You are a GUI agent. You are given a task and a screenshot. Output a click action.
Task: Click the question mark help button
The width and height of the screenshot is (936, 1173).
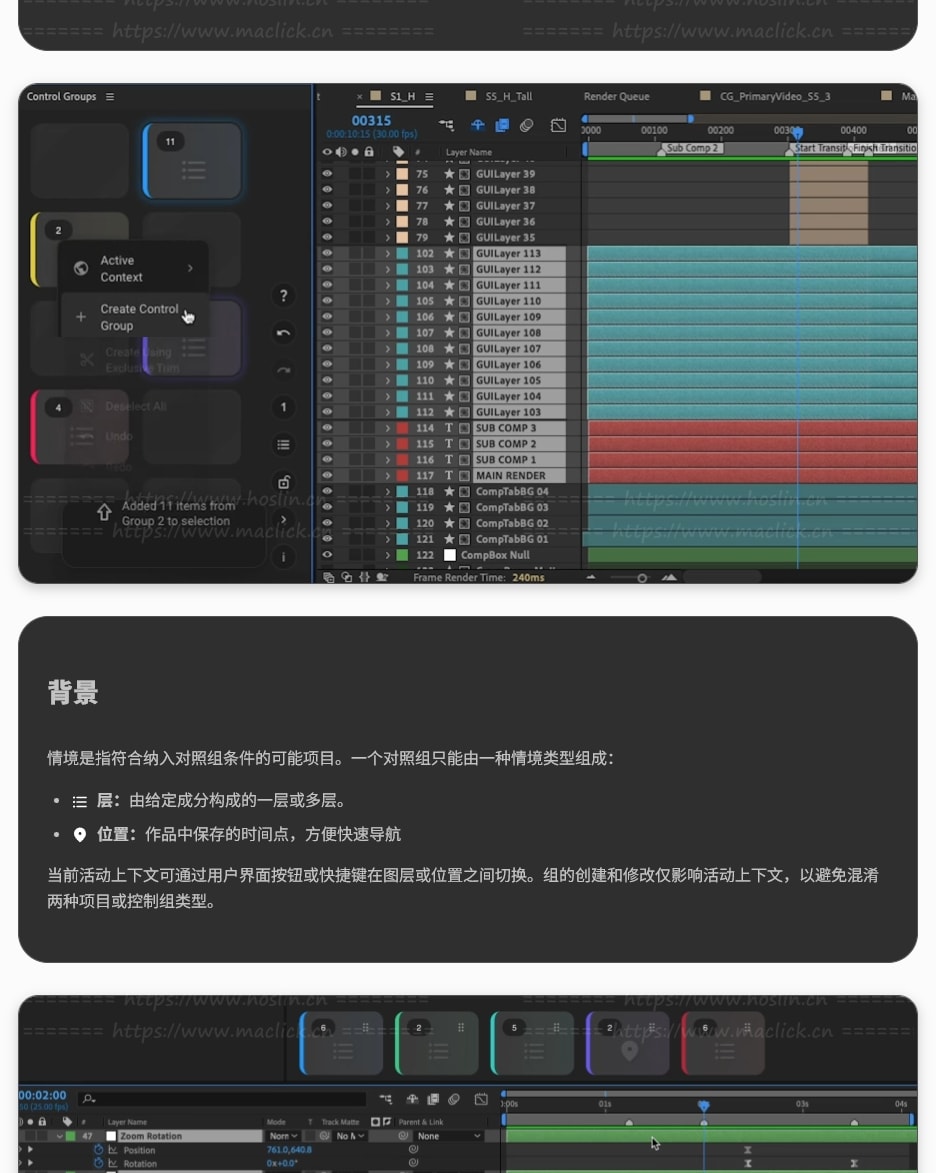click(284, 295)
